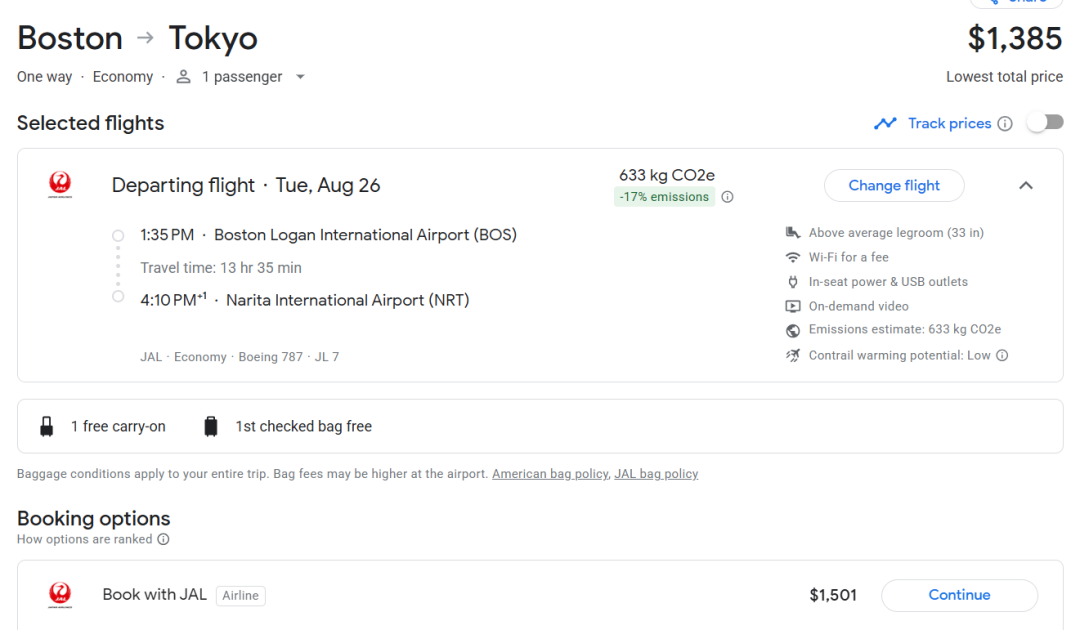
Task: Open the One way trip type menu
Action: click(44, 77)
